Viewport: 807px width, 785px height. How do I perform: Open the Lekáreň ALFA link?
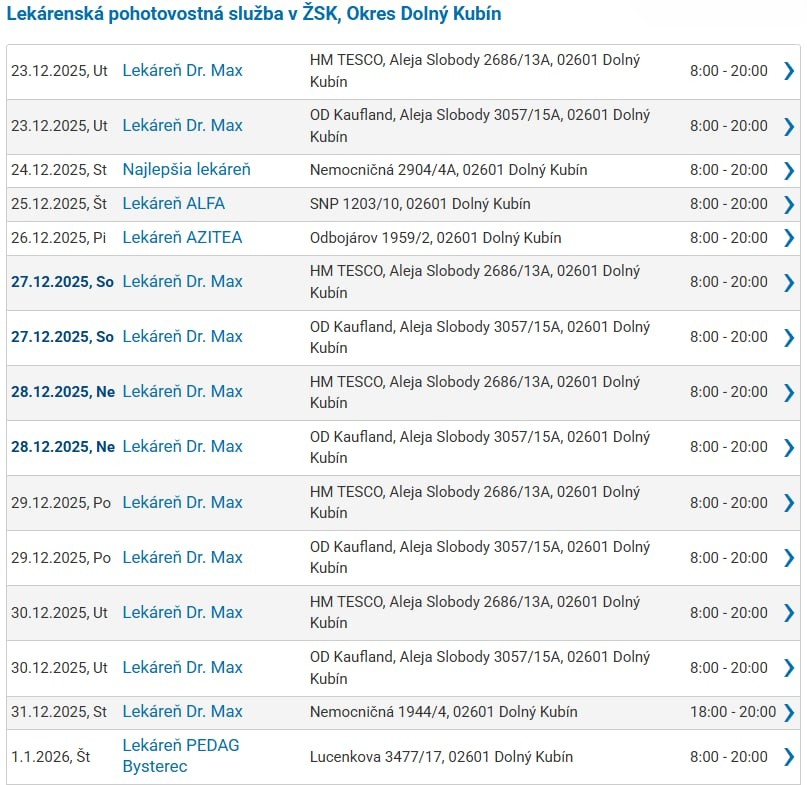(x=173, y=204)
